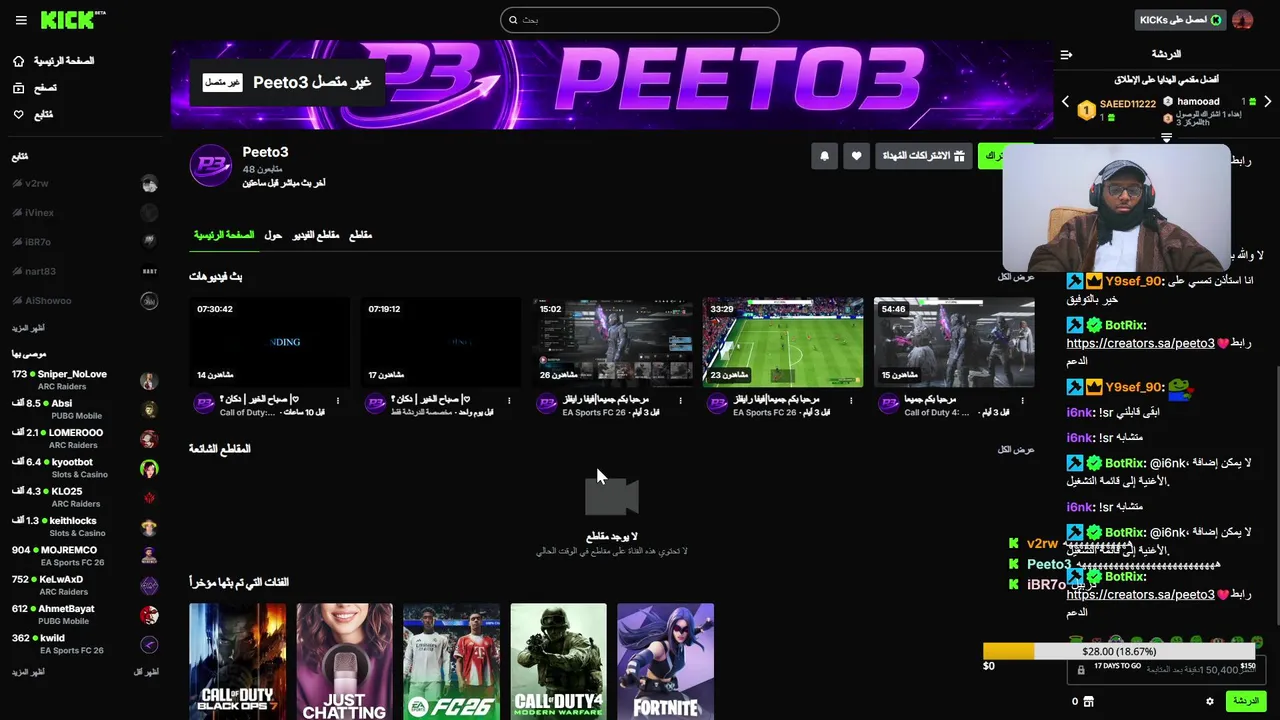Viewport: 1280px width, 720px height.
Task: Expand show more under recommended channels
Action: pos(28,672)
